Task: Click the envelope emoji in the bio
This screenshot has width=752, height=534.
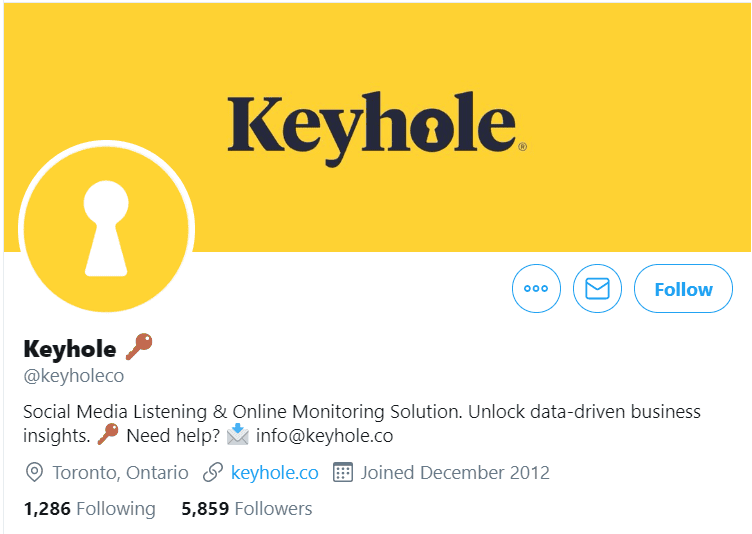Action: [x=238, y=435]
